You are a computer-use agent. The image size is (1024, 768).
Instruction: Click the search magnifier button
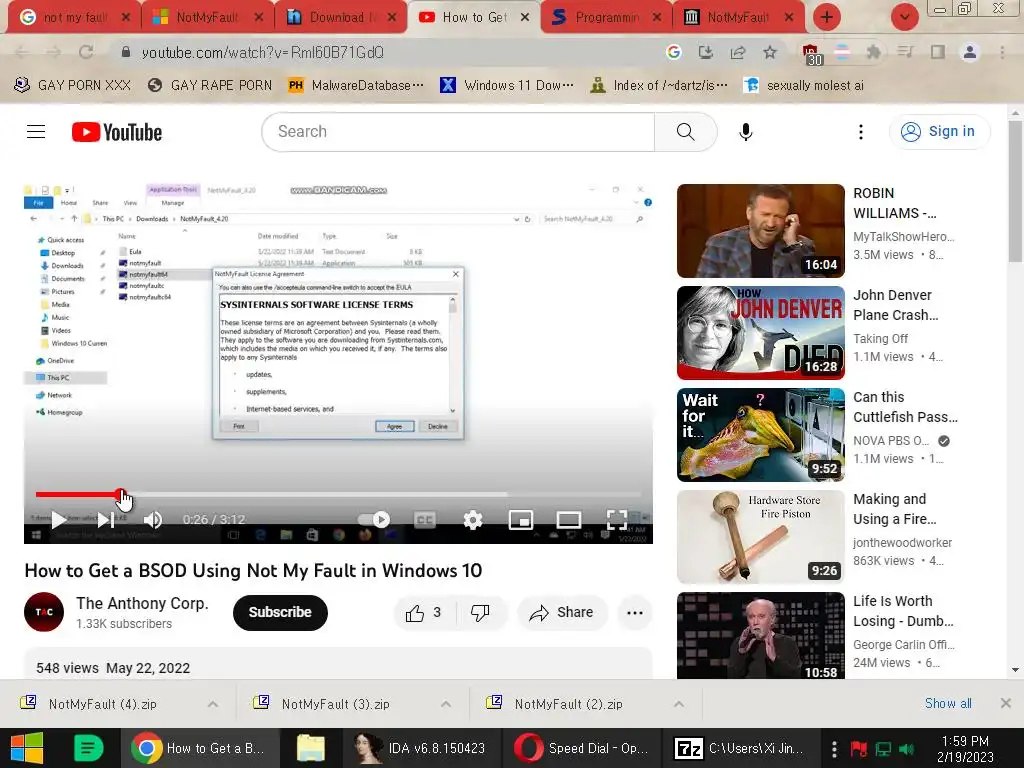point(686,132)
